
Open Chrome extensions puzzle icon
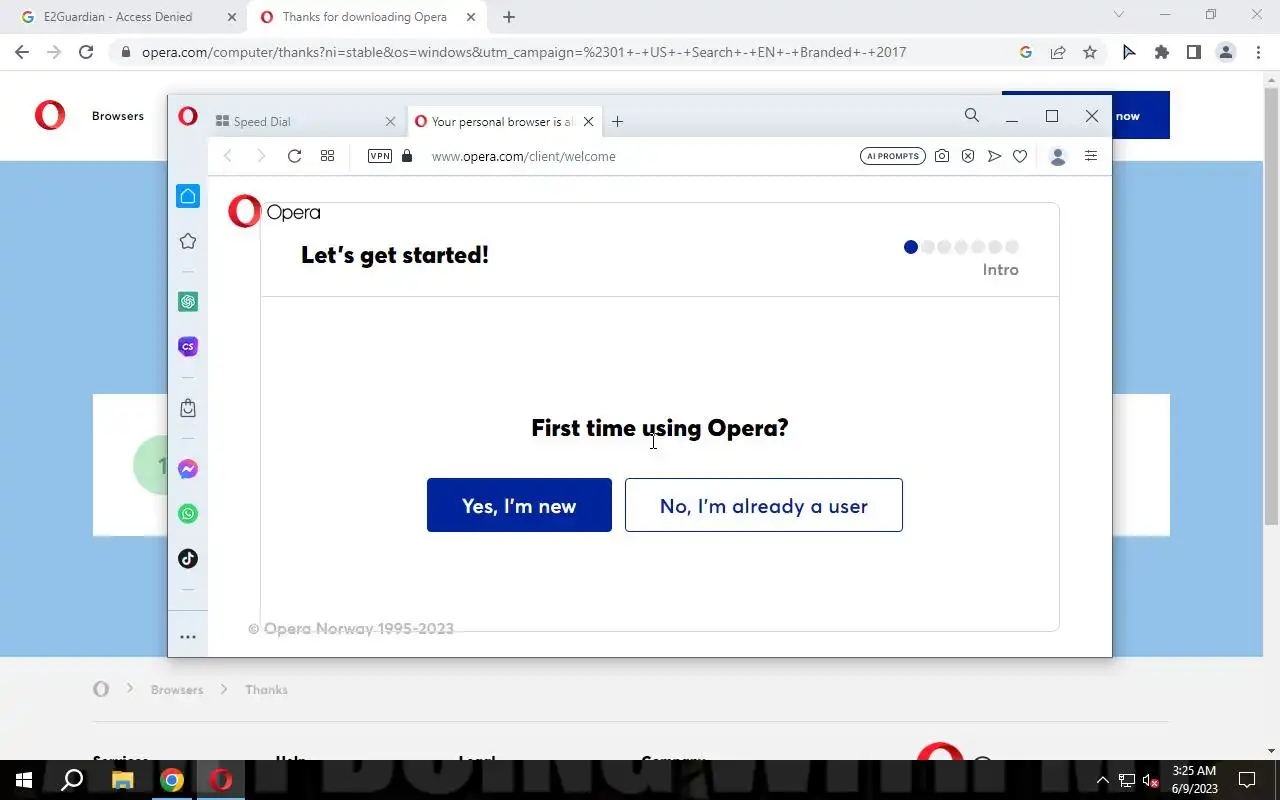[x=1161, y=52]
